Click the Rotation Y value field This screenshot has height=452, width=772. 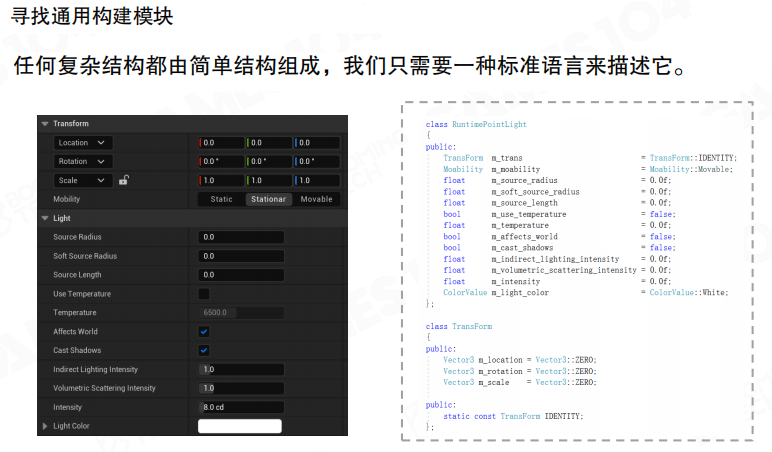tap(269, 162)
